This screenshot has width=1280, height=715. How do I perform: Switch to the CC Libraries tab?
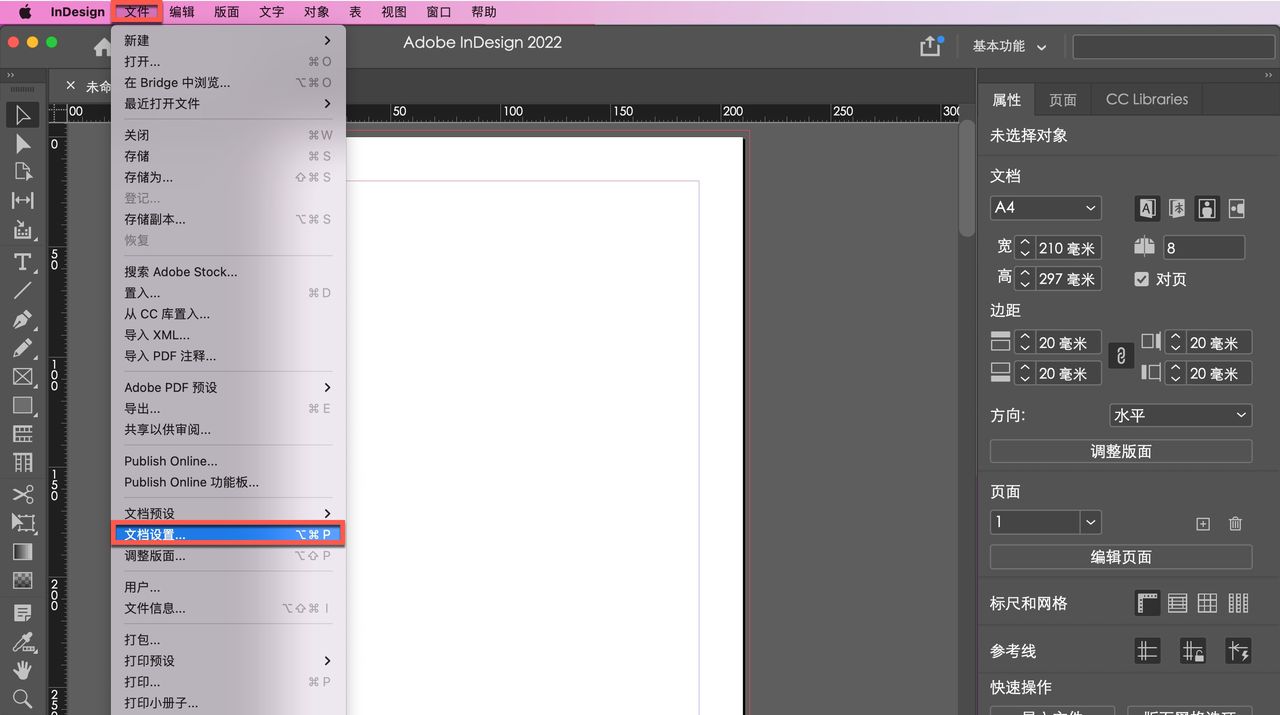(1147, 99)
